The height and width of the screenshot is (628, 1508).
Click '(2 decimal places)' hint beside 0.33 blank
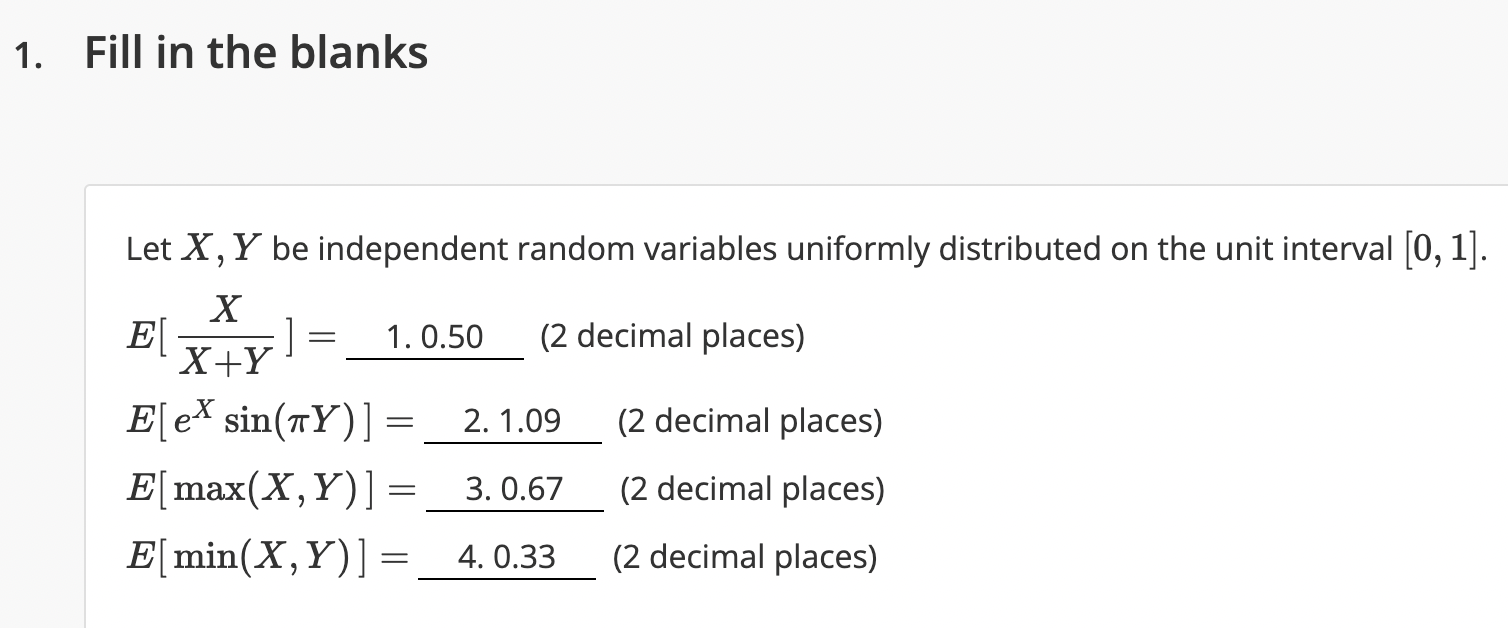point(745,557)
